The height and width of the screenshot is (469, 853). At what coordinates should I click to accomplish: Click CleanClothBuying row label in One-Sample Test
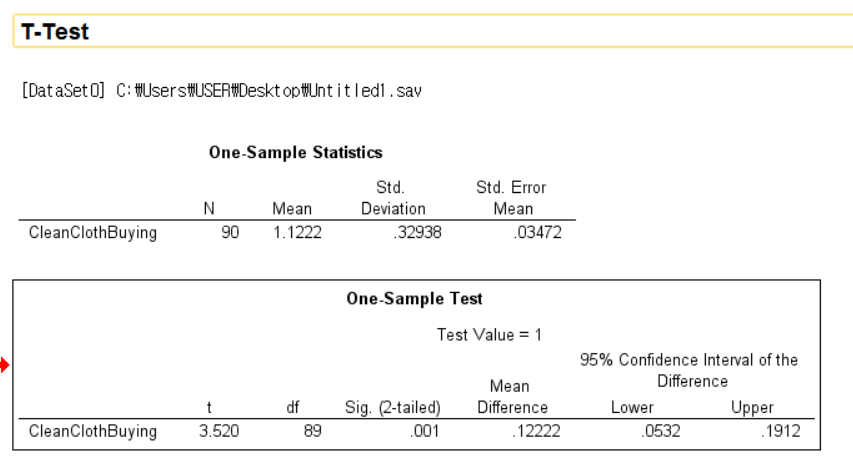(94, 432)
